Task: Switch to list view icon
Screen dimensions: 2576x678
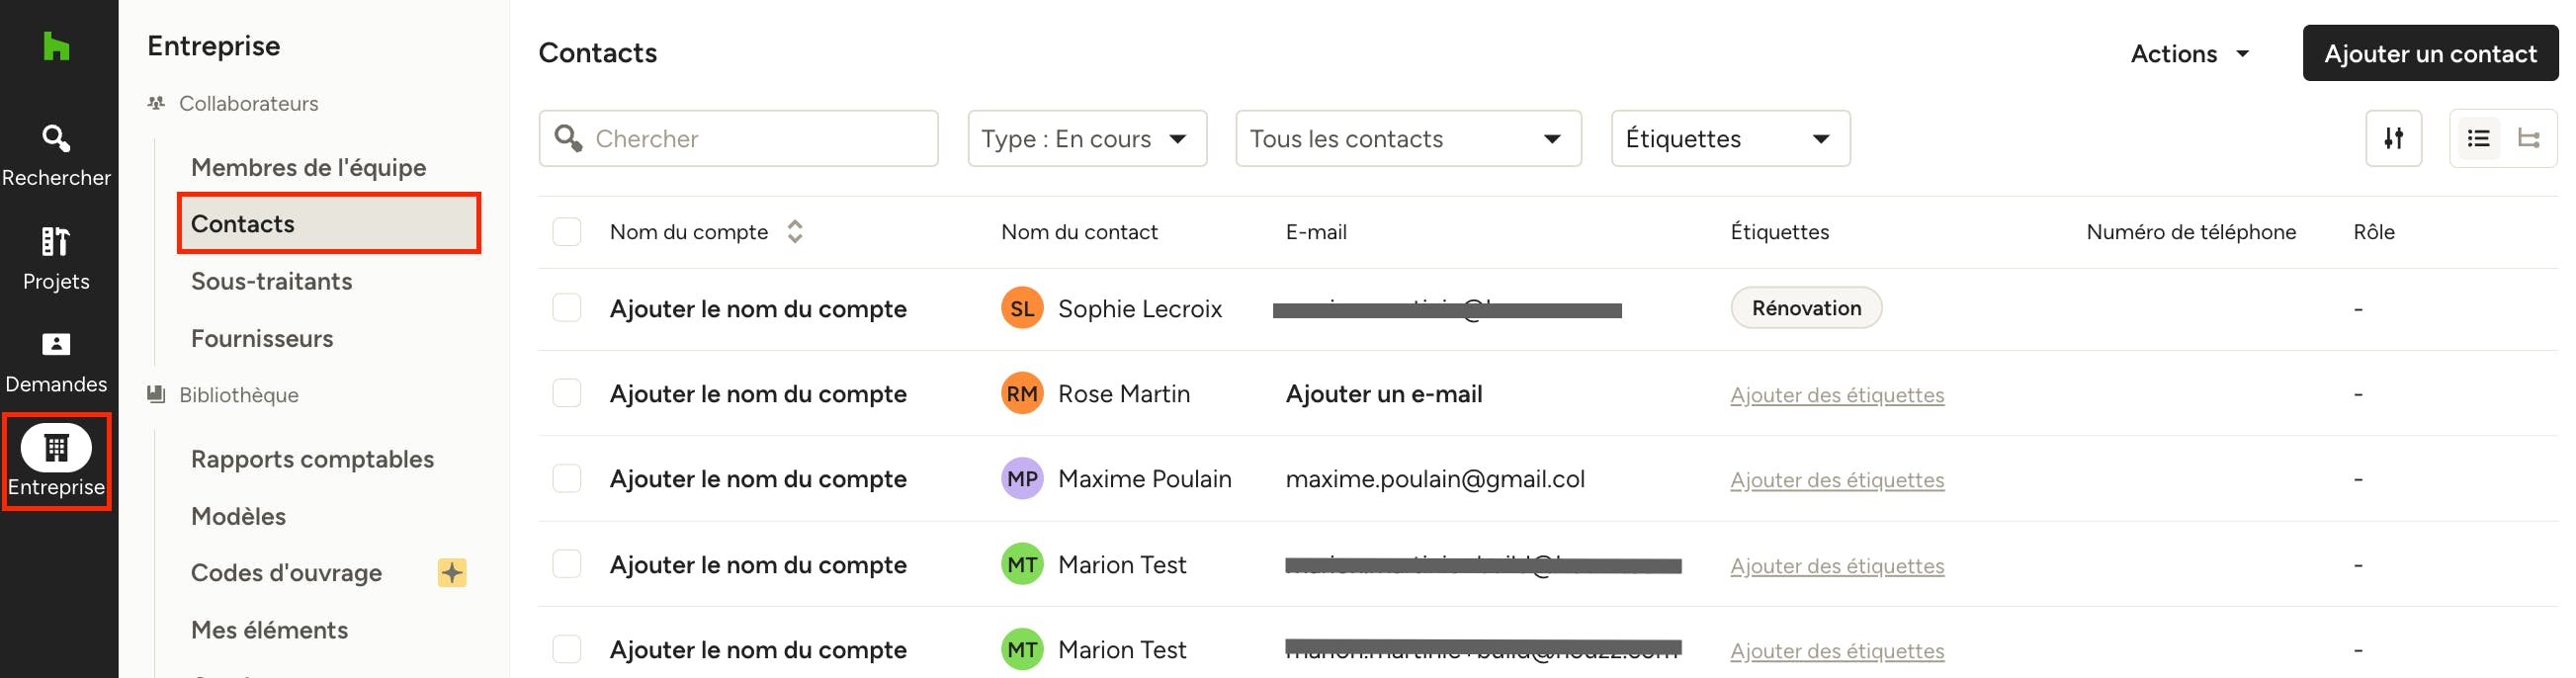Action: (2478, 138)
